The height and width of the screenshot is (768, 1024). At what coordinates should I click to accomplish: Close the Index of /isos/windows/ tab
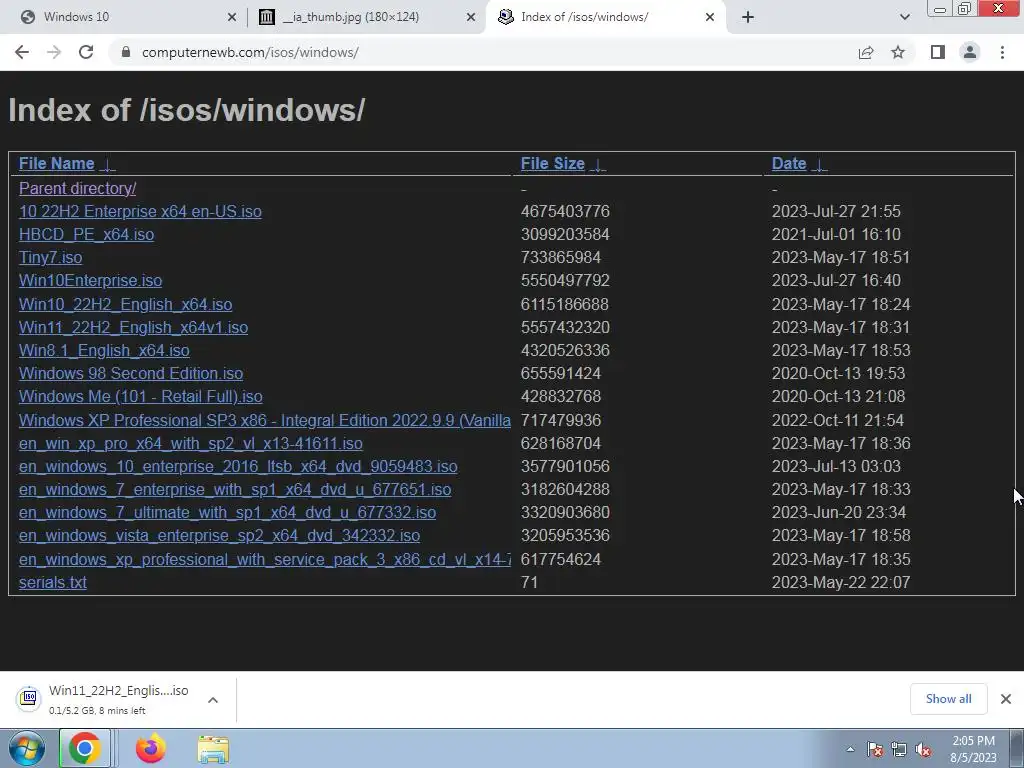(710, 17)
